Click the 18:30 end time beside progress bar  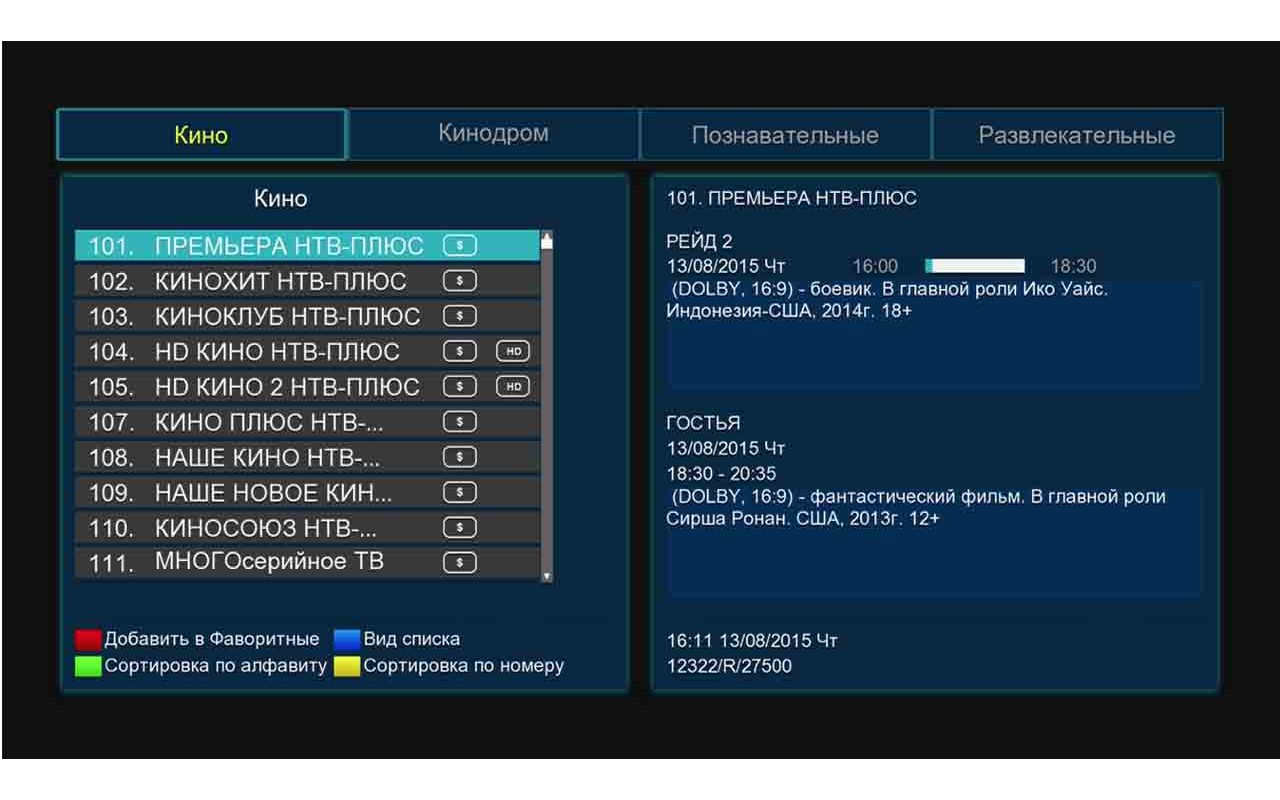pyautogui.click(x=1073, y=266)
